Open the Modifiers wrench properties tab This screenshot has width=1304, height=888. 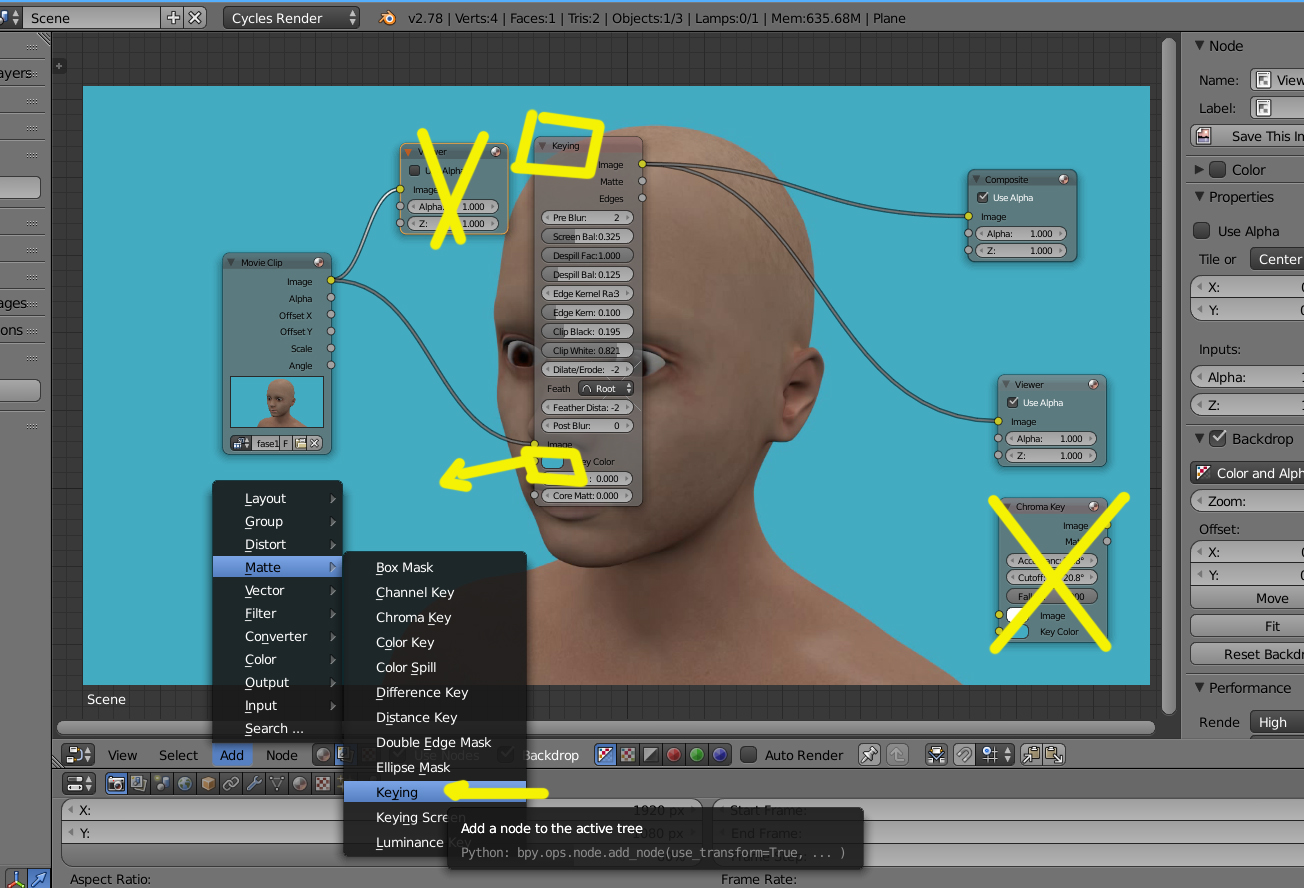pos(254,784)
